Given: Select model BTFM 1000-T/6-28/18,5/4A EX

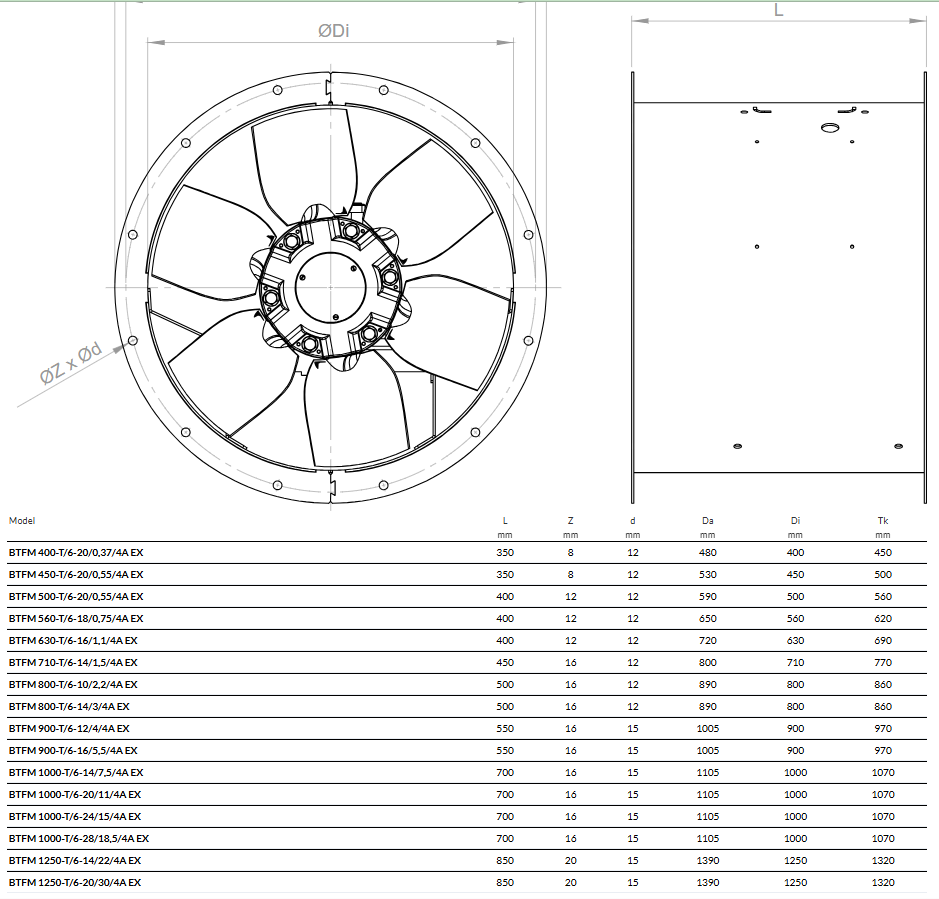Looking at the screenshot, I should tap(79, 838).
